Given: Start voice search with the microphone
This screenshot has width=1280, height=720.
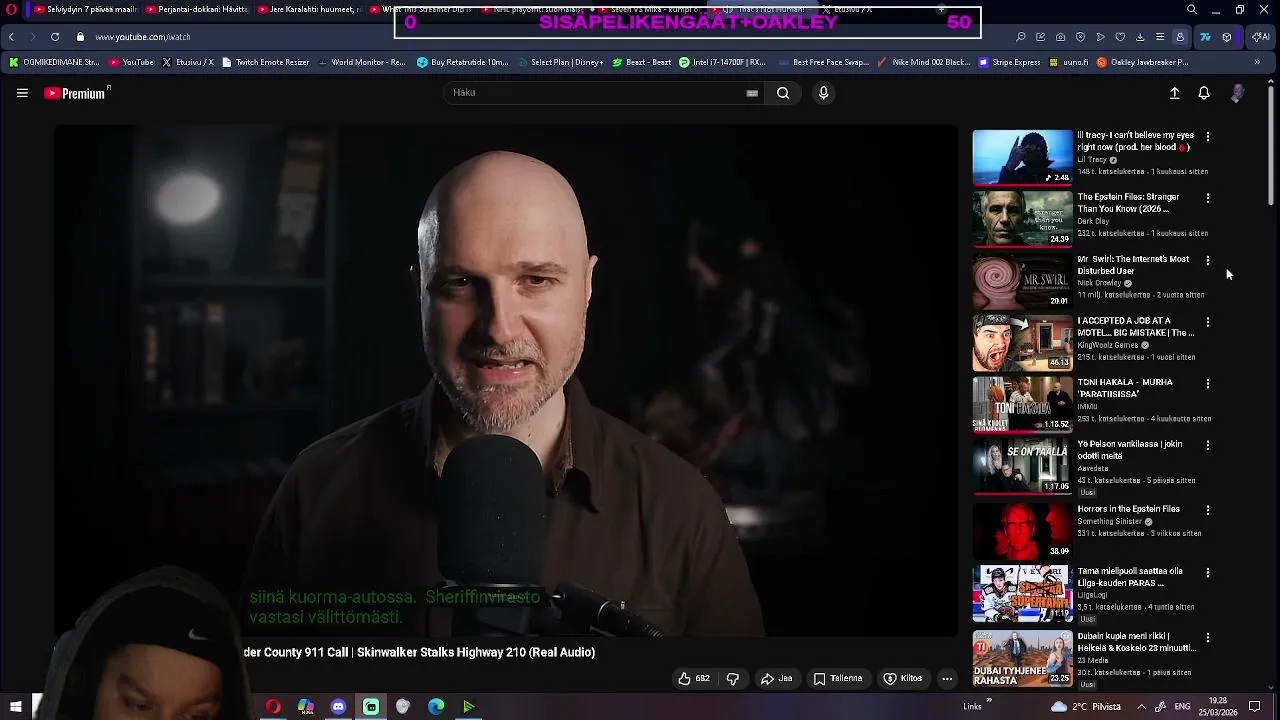Looking at the screenshot, I should (823, 93).
